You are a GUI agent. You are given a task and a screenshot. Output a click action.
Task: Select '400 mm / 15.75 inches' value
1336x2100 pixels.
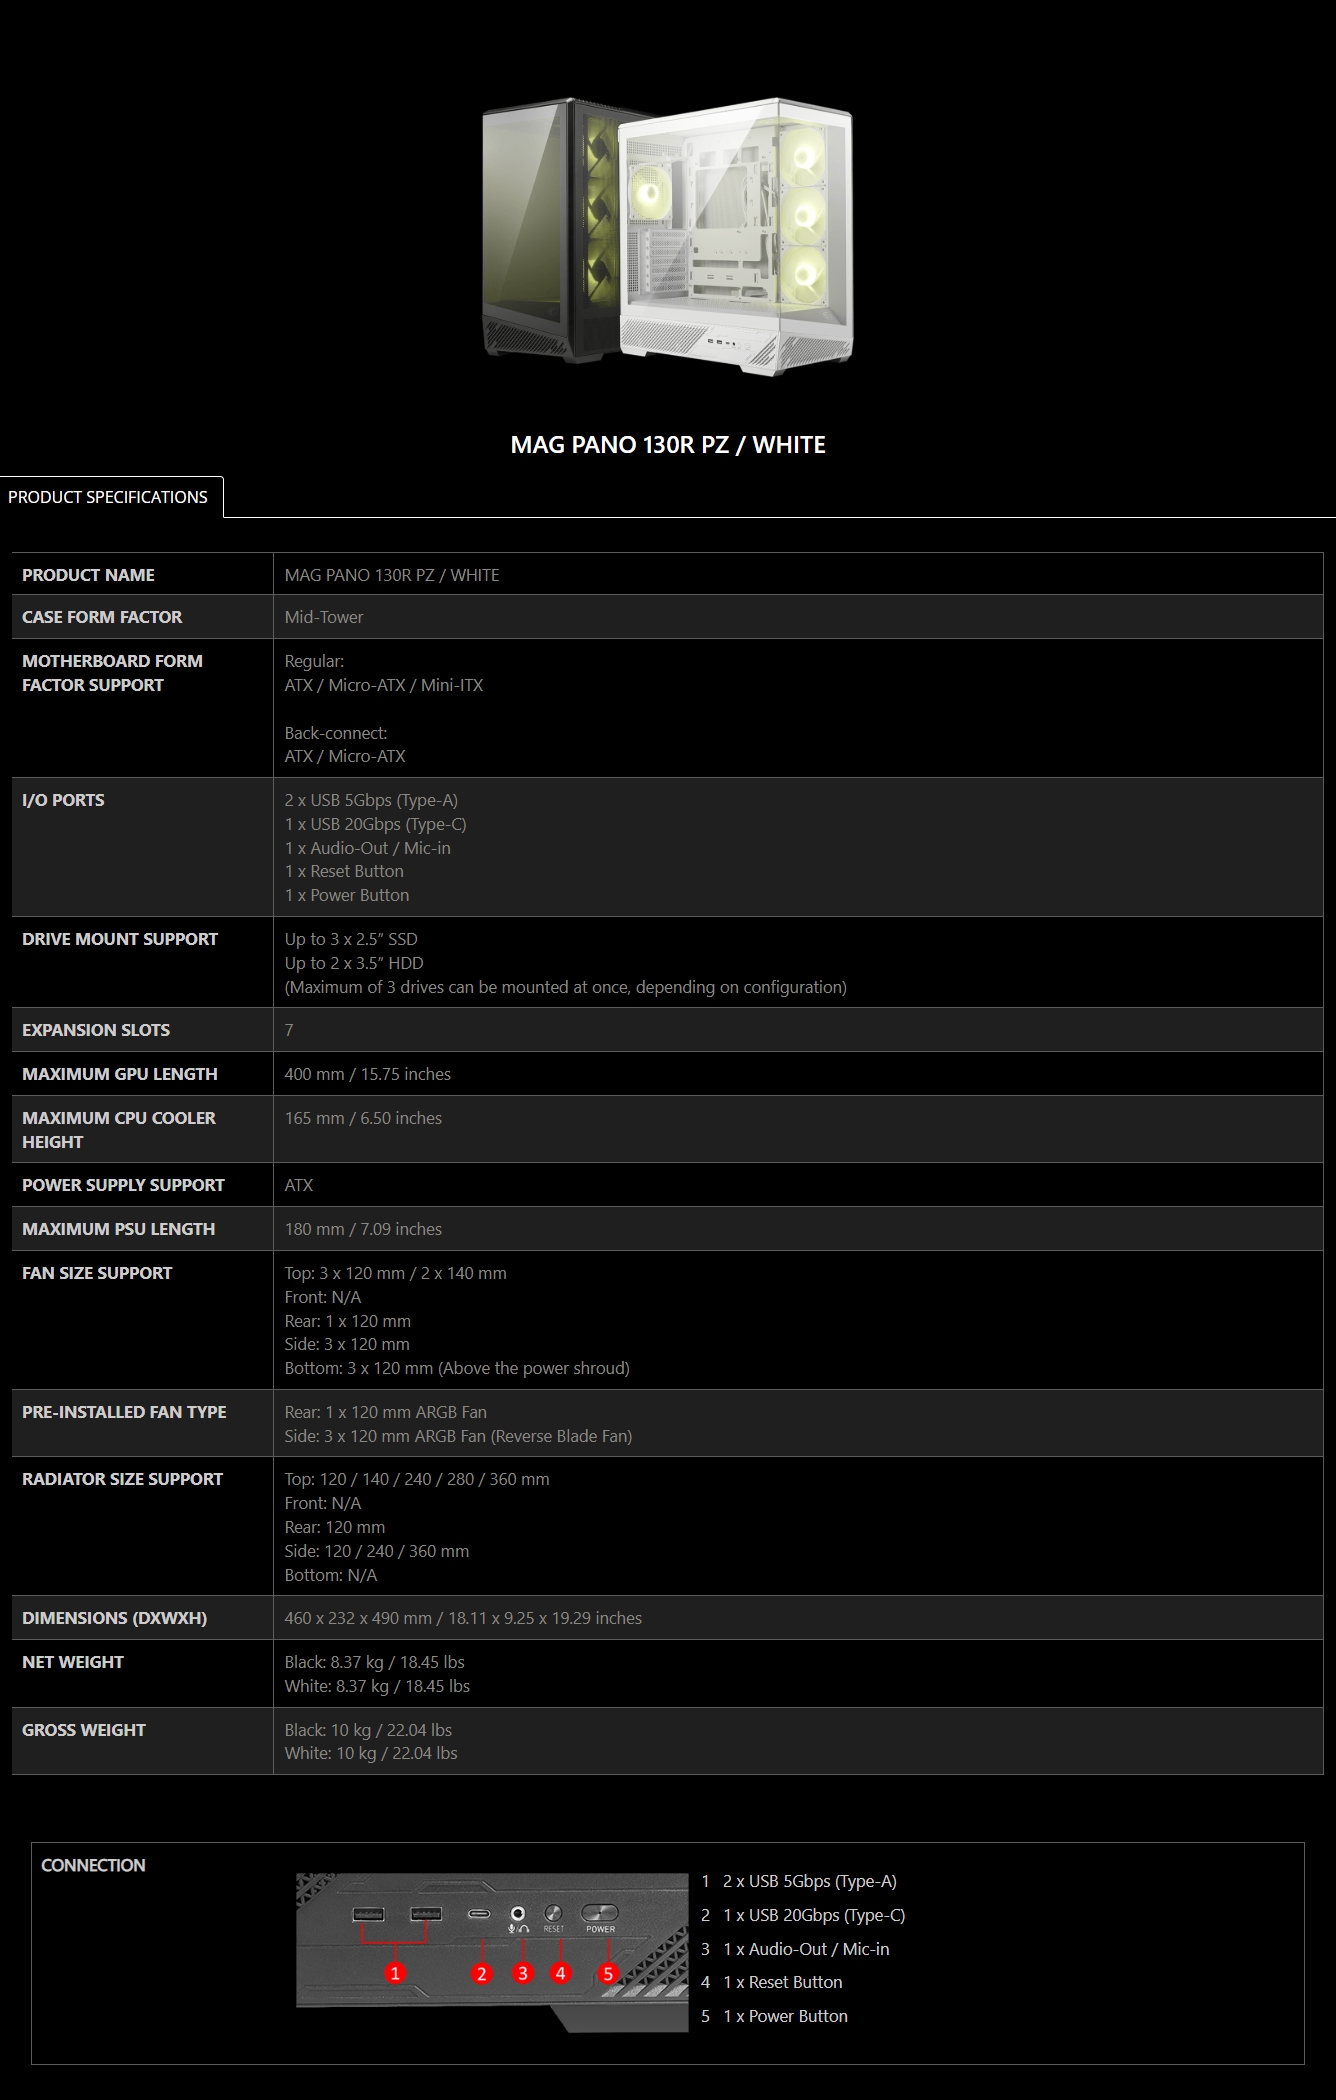[x=368, y=1074]
